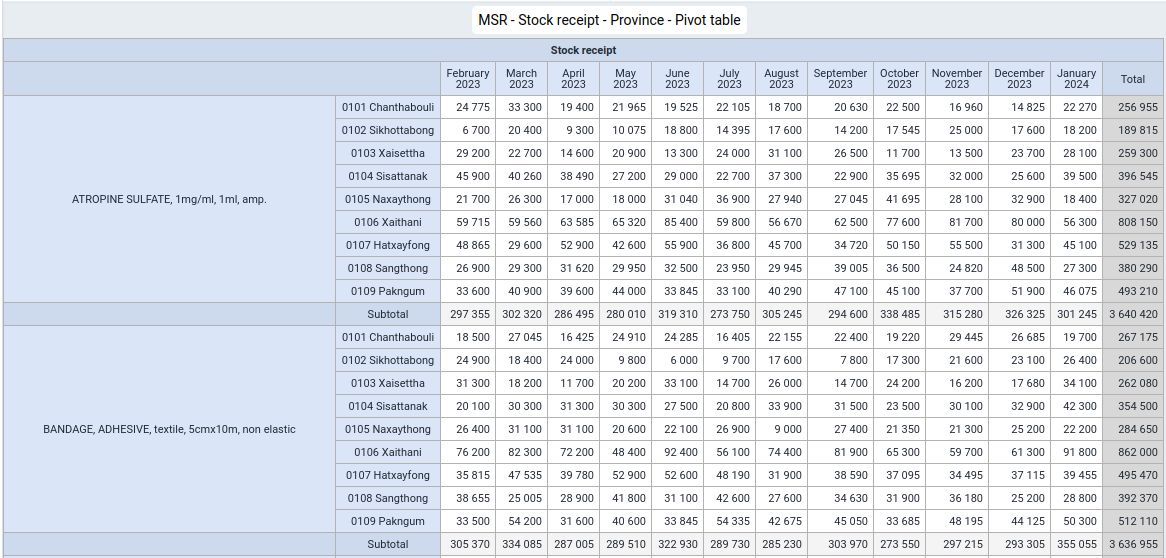Click the January 2024 column header
1166x558 pixels.
click(1077, 79)
